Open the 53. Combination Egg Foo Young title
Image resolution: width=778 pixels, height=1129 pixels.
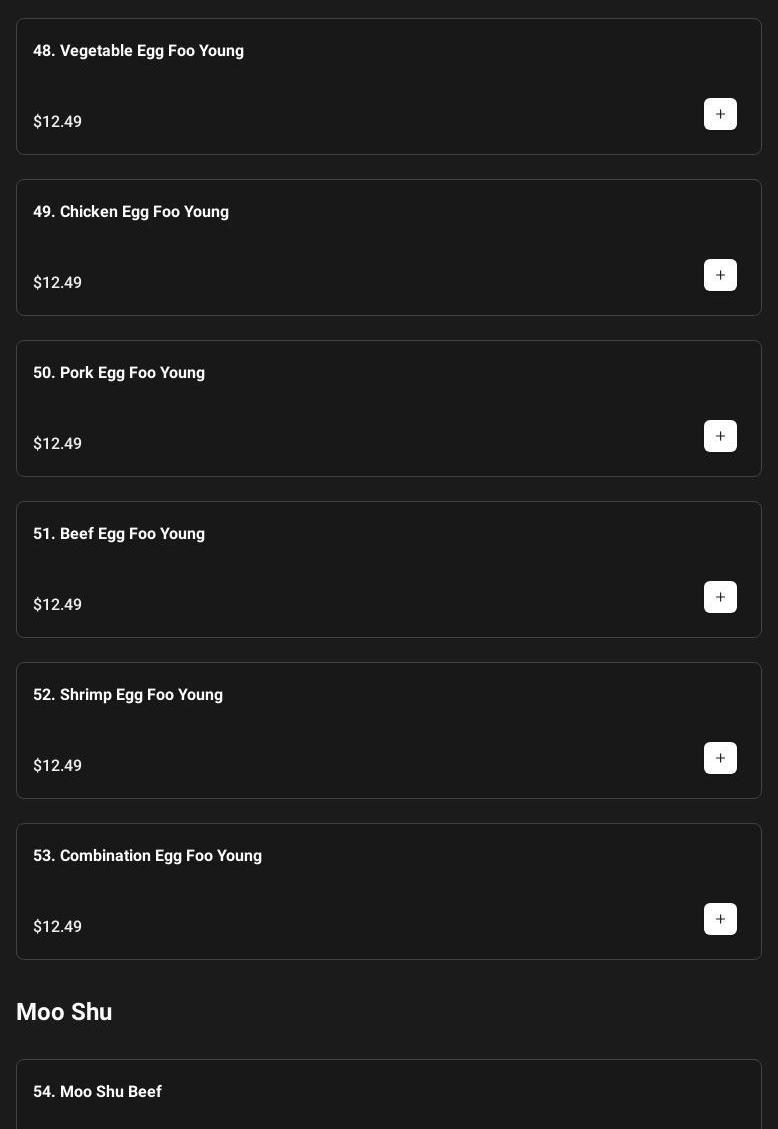pos(147,856)
